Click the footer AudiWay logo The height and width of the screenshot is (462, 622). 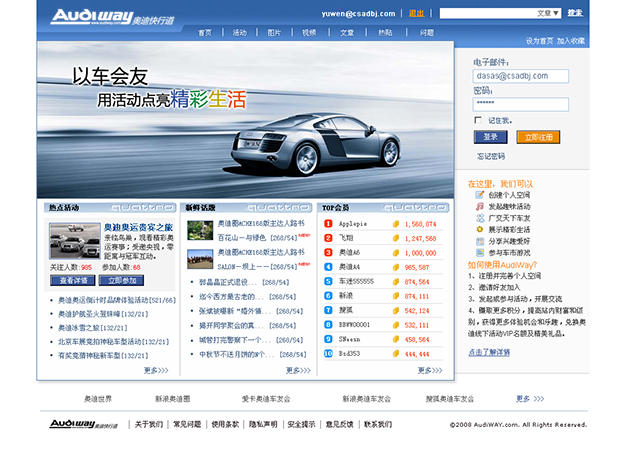point(84,424)
